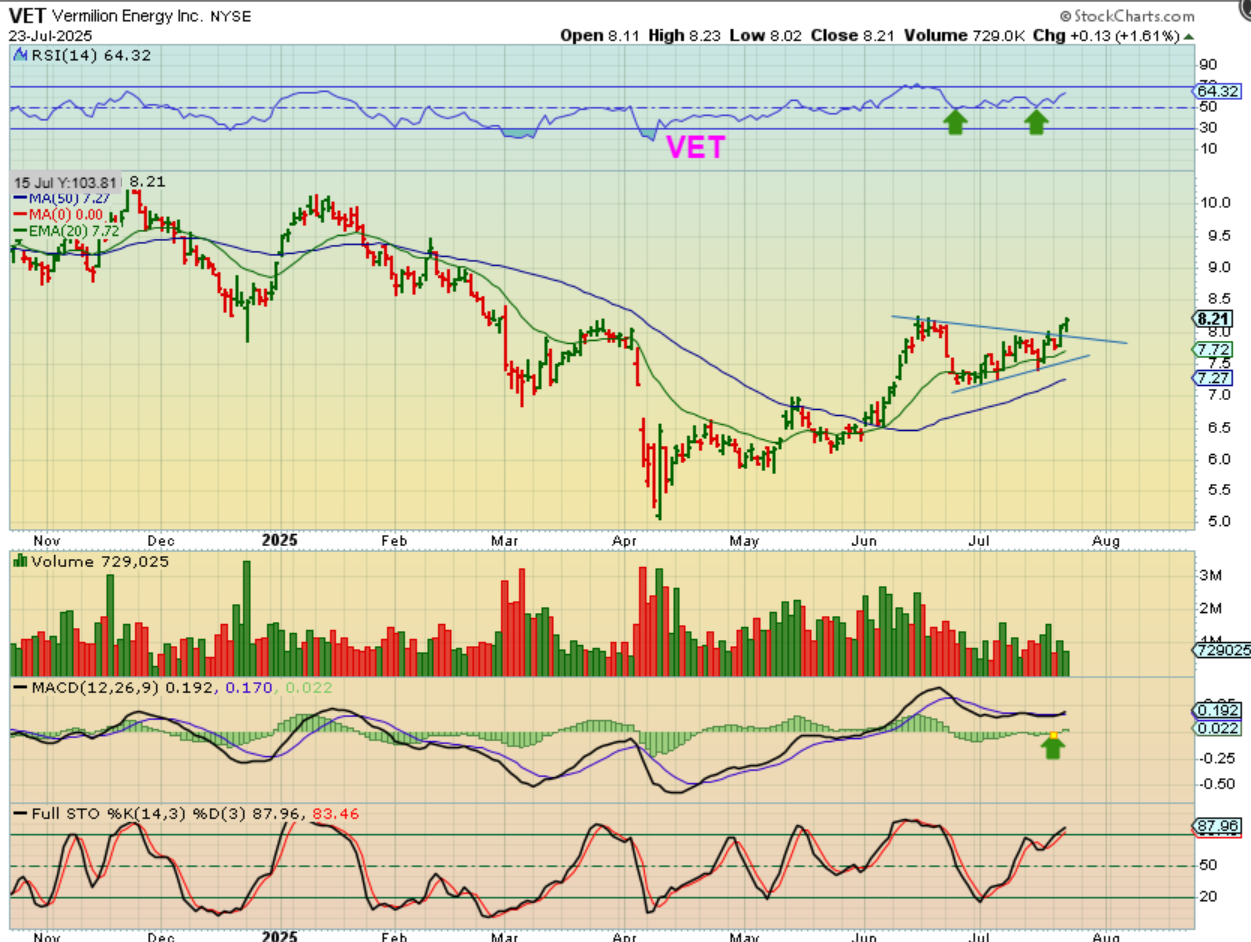Click the 0.192 MACD value tag
Viewport: 1251px width, 942px height.
(x=1219, y=710)
